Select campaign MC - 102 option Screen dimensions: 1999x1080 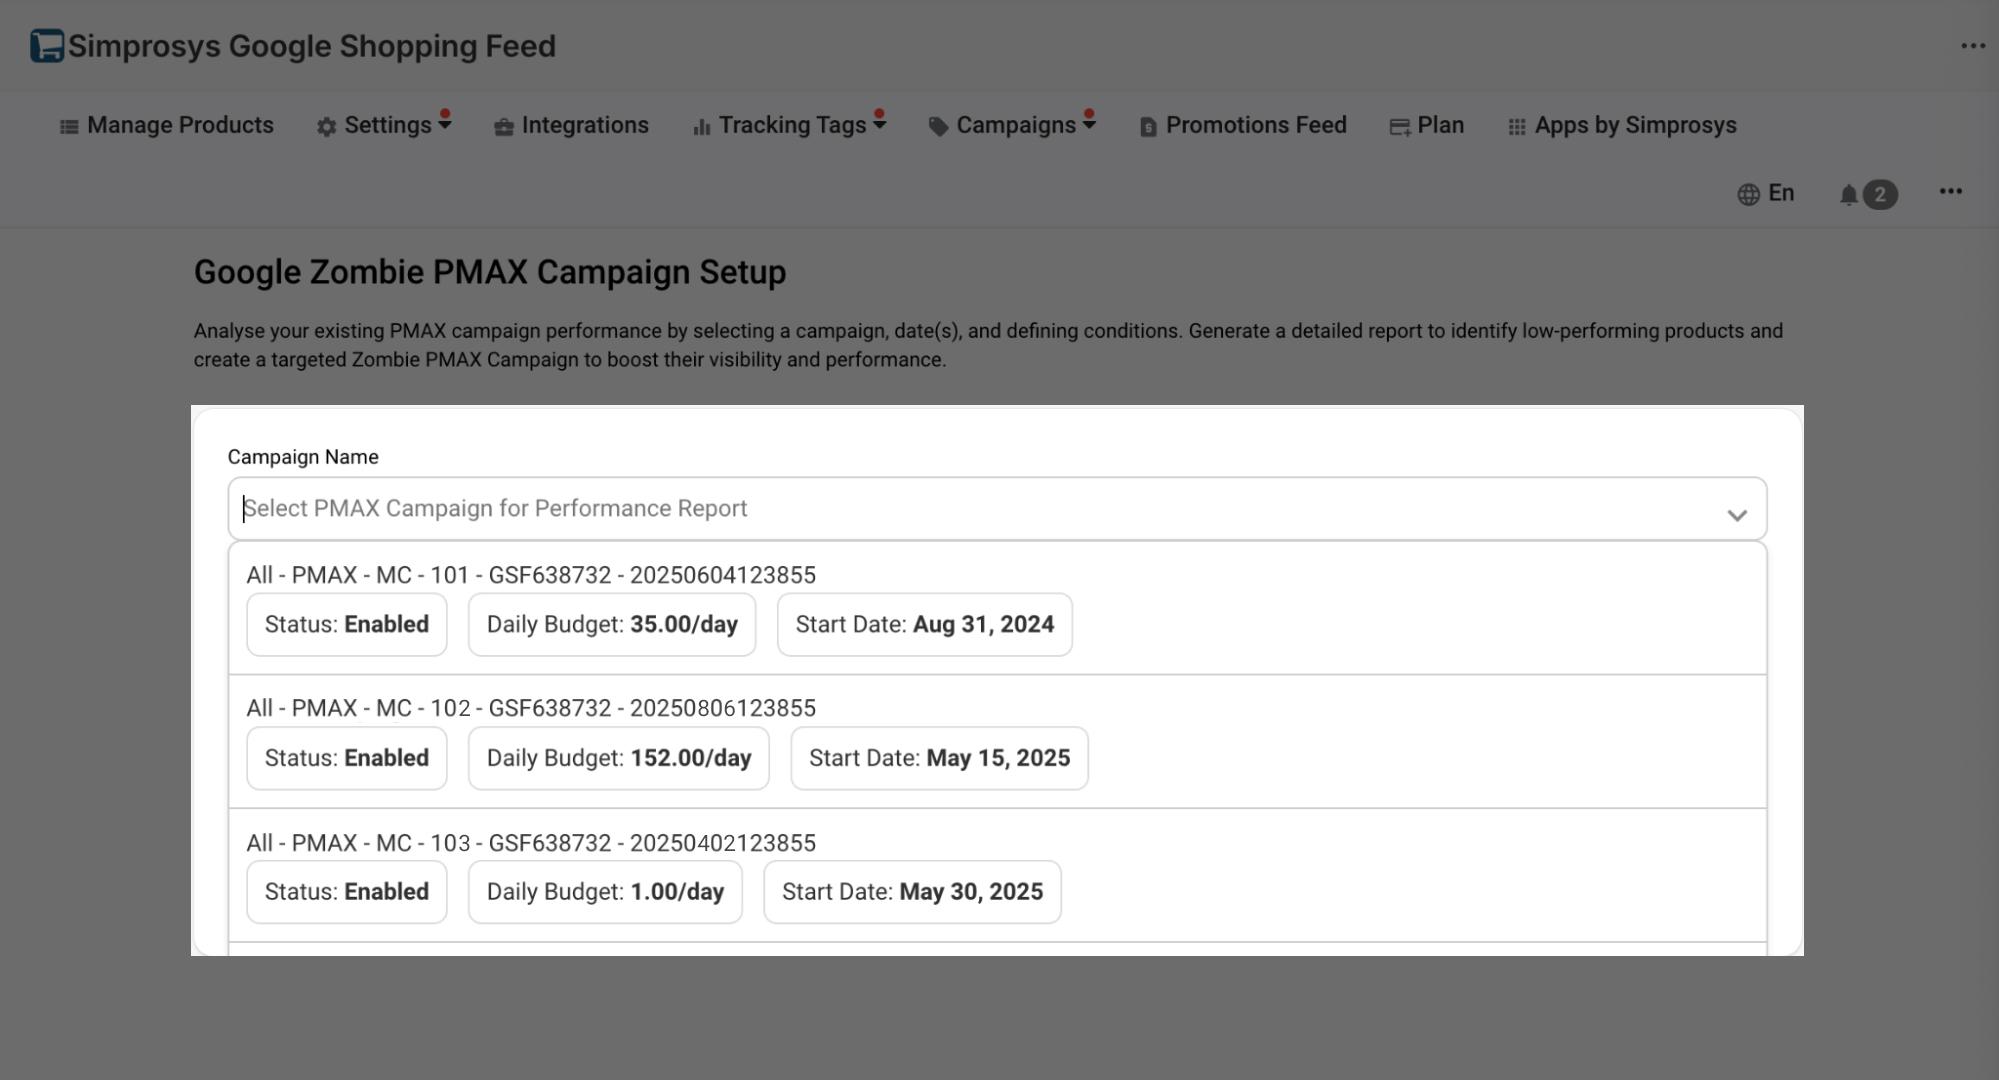pyautogui.click(x=531, y=708)
